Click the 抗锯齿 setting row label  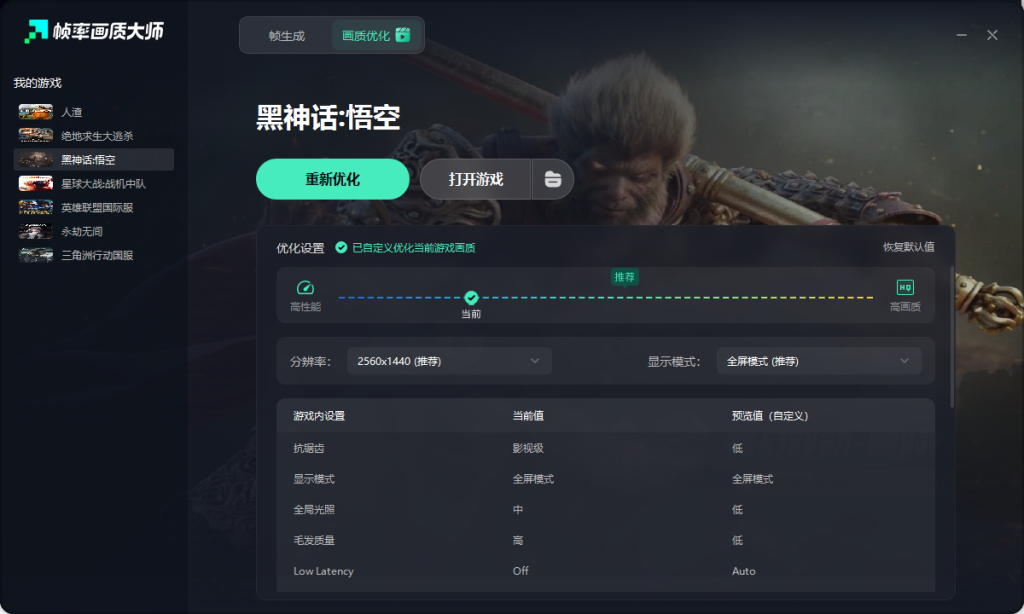[x=308, y=448]
